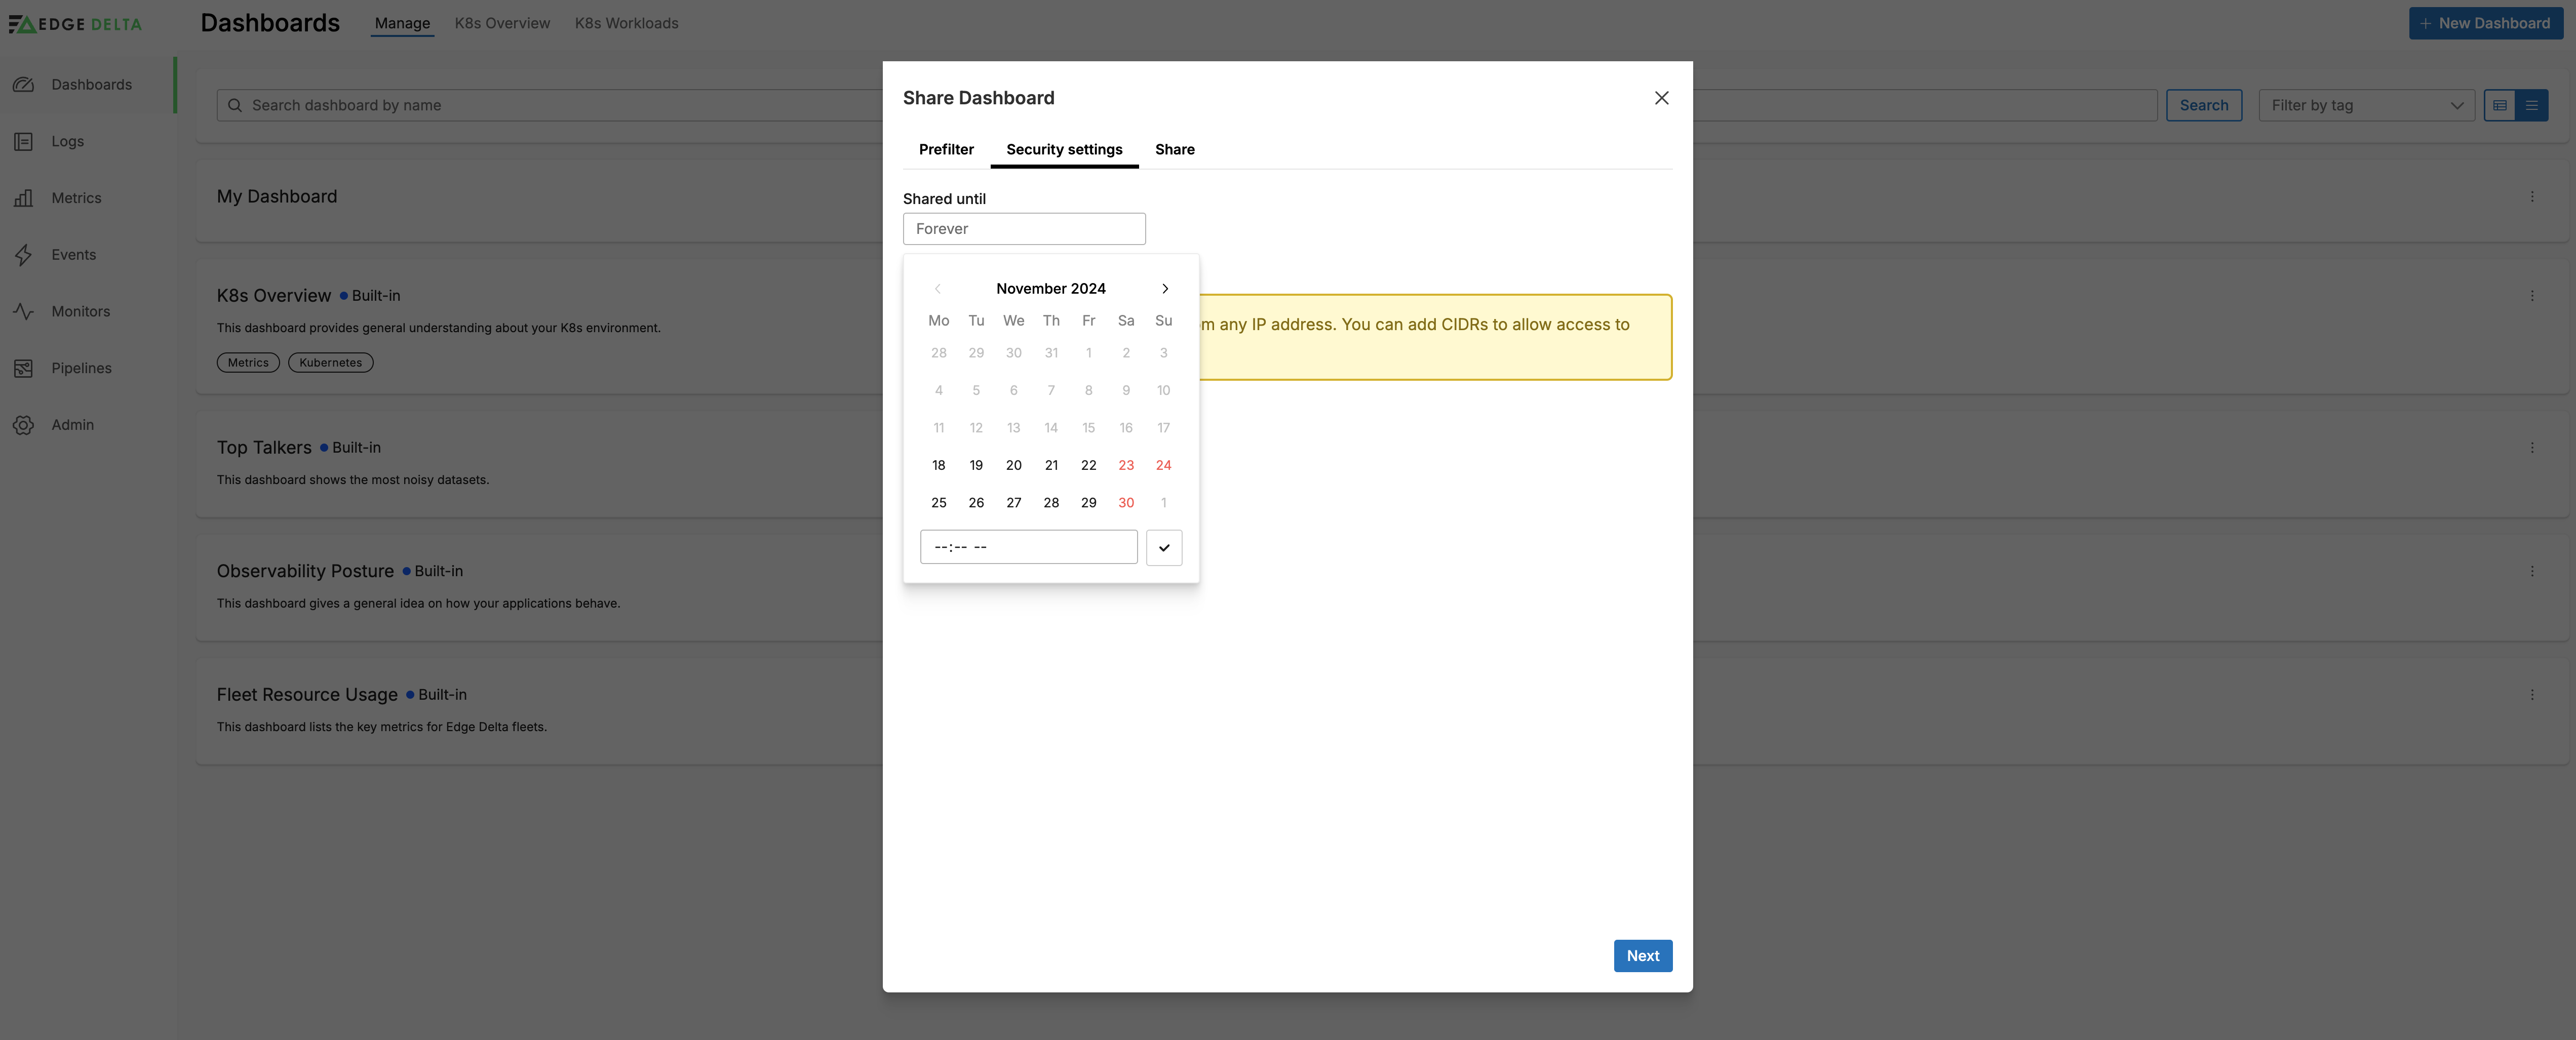
Task: Open Top Talkers more options menu
Action: pos(2531,448)
